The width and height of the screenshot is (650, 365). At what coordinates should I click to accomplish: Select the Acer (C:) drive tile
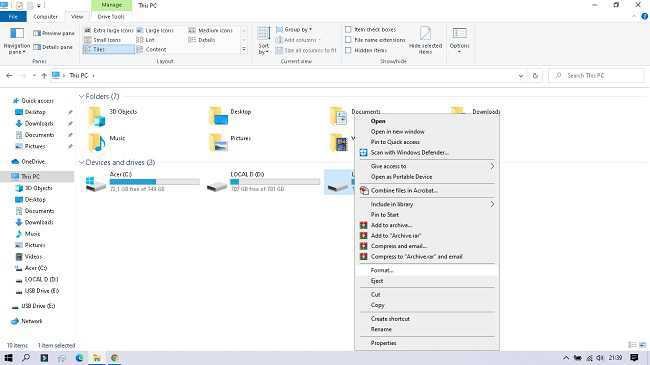pos(141,182)
